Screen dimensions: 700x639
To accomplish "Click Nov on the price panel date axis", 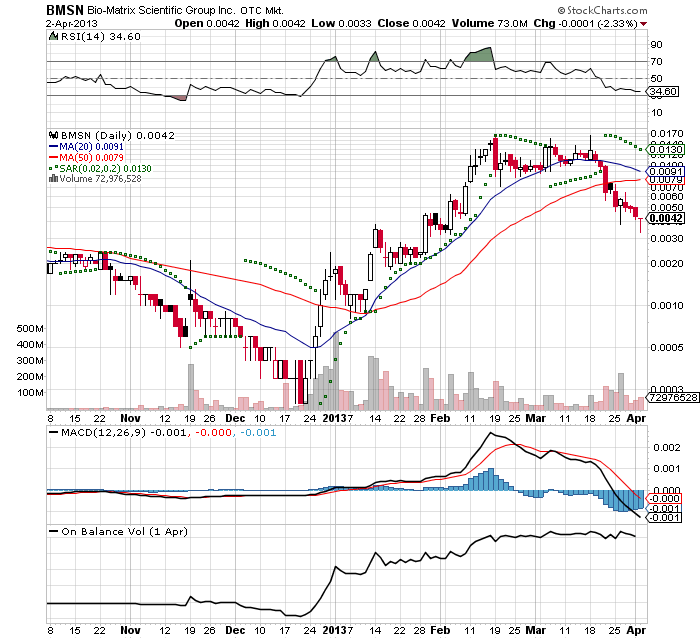I will point(130,418).
